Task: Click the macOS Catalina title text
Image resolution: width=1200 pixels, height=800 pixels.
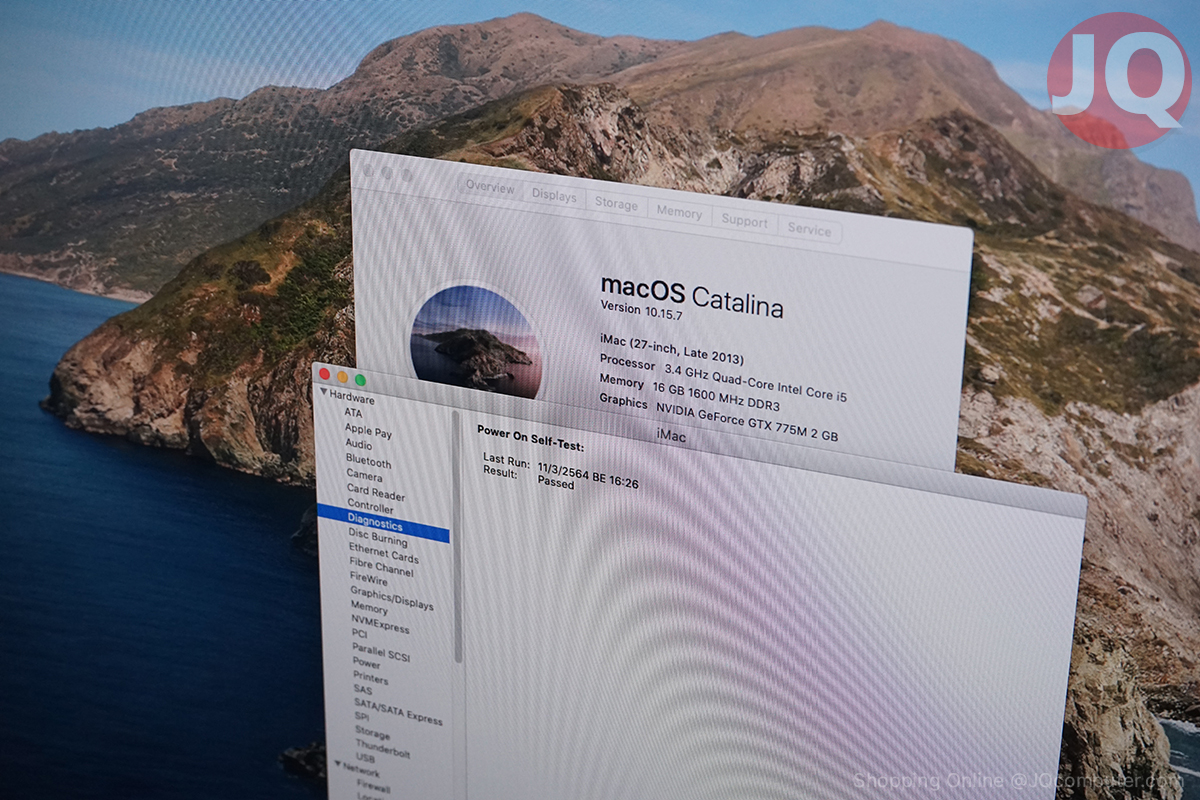Action: 692,296
